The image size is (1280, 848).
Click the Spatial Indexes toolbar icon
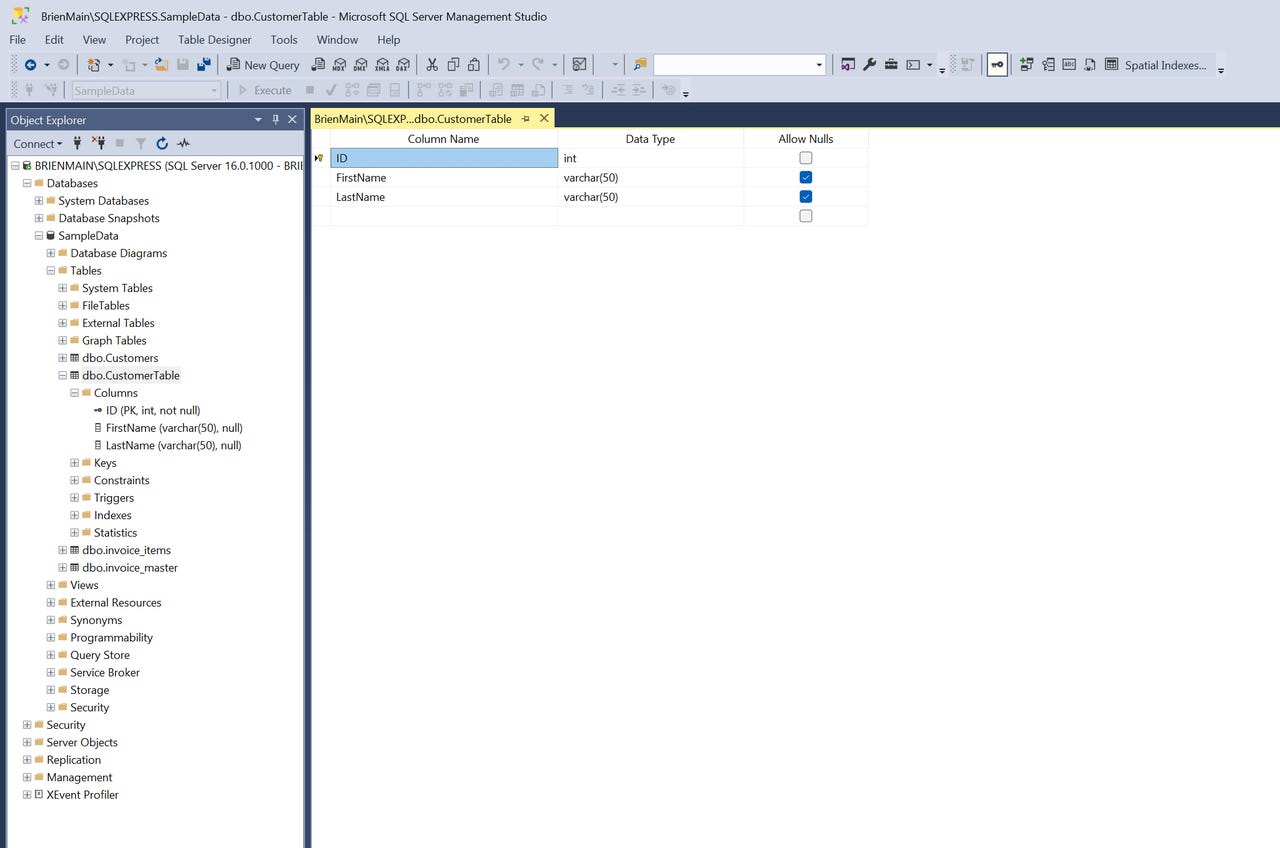1160,65
